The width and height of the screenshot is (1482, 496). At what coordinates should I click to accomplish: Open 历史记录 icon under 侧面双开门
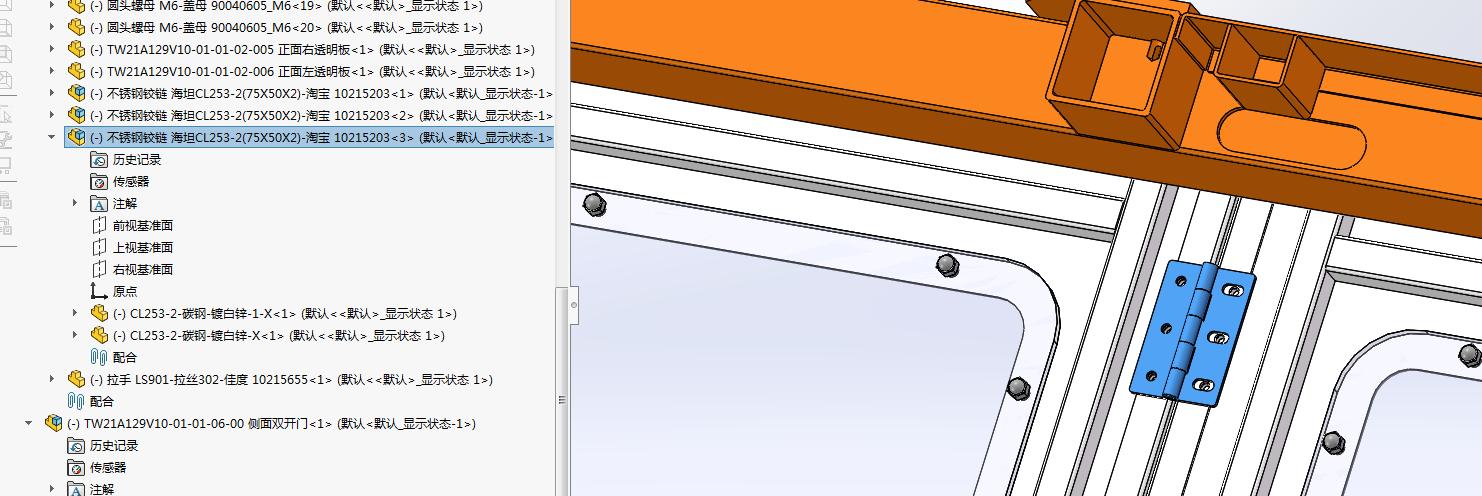click(x=76, y=446)
